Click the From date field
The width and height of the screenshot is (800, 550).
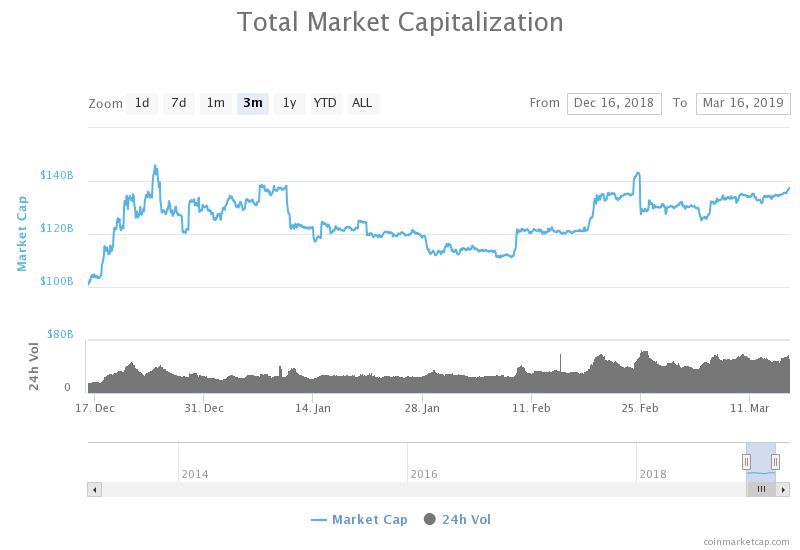[x=614, y=103]
